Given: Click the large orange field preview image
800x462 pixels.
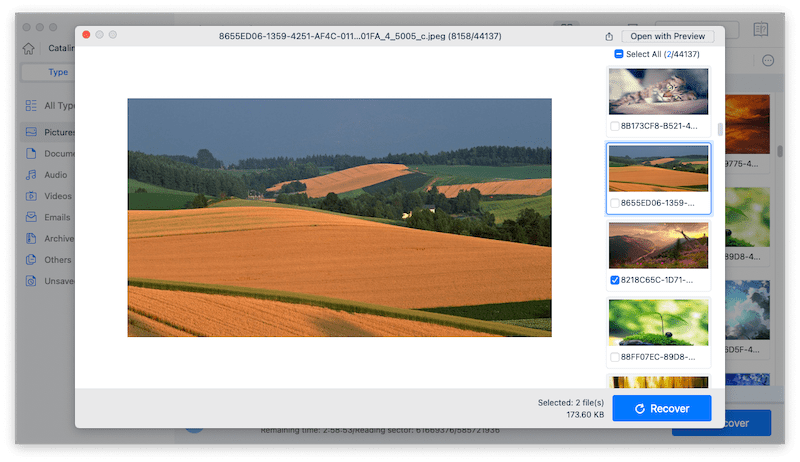Looking at the screenshot, I should point(339,218).
